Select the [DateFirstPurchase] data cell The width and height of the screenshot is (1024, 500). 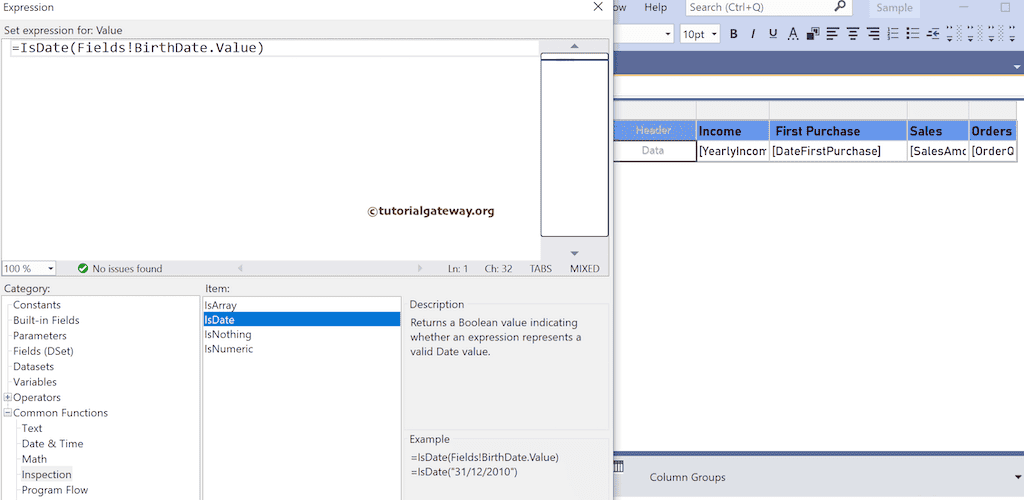pyautogui.click(x=839, y=151)
